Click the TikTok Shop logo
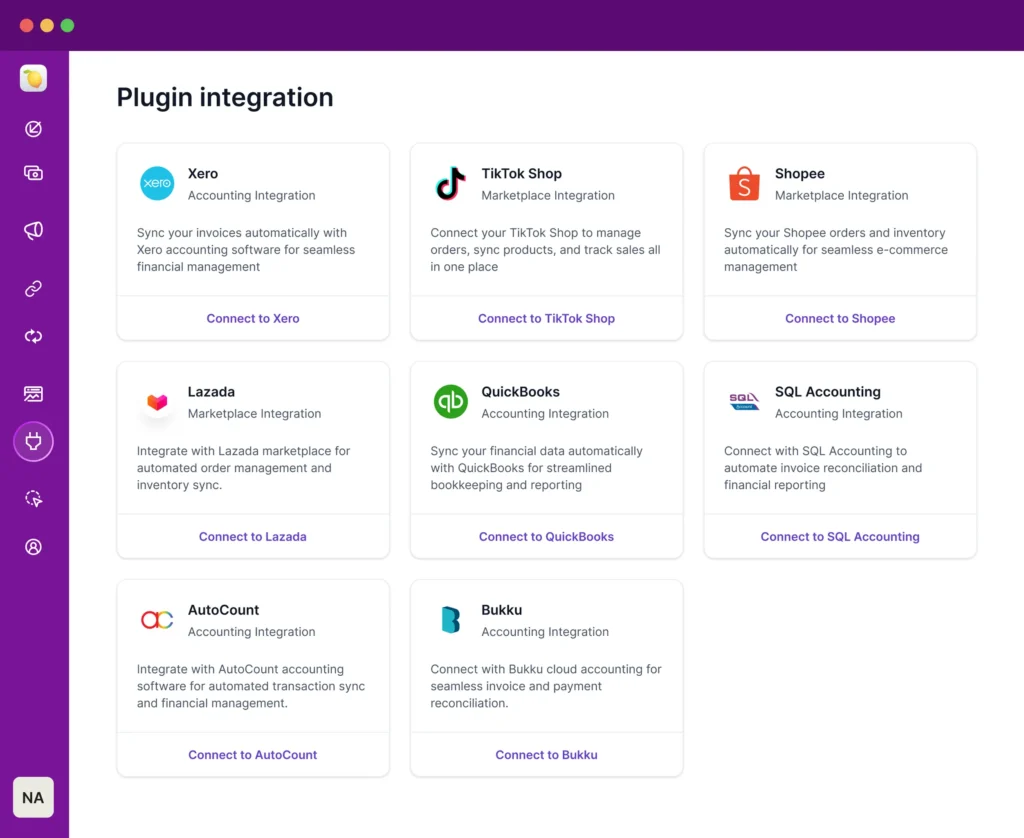 point(451,183)
